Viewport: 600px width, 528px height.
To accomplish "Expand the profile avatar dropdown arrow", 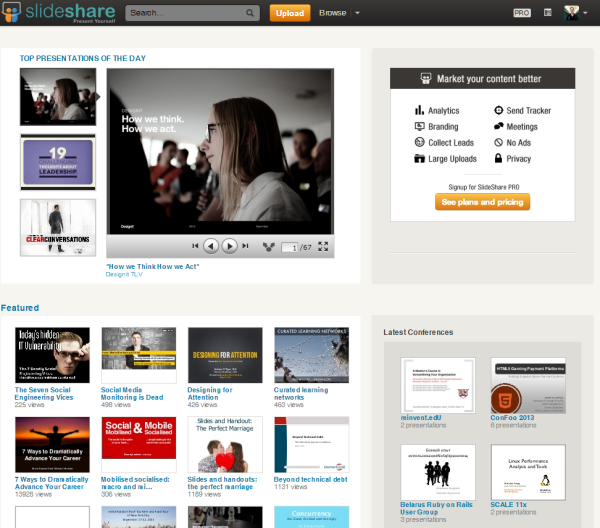I will (x=585, y=13).
